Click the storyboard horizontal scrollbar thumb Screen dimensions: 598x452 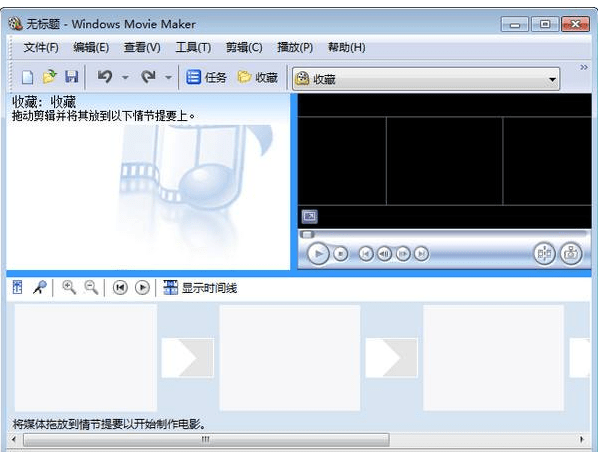pos(206,439)
